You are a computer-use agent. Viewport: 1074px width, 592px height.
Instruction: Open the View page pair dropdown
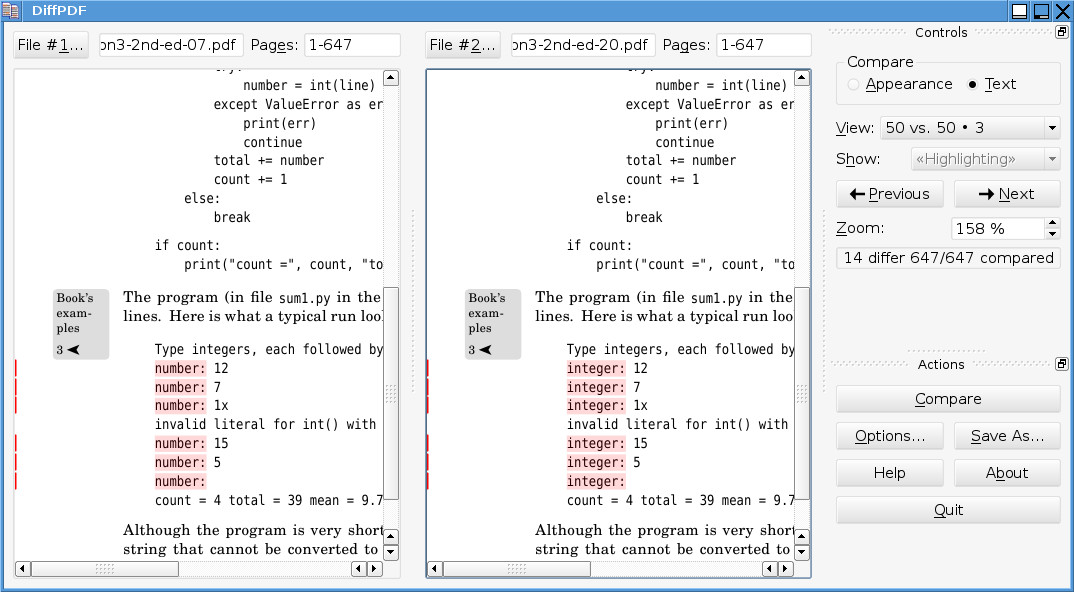[970, 128]
